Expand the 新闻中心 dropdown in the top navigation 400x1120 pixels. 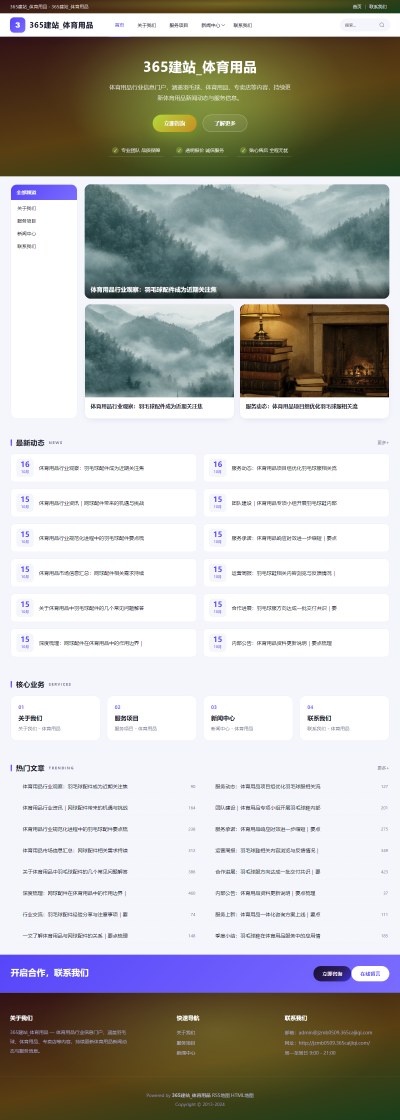[x=213, y=25]
